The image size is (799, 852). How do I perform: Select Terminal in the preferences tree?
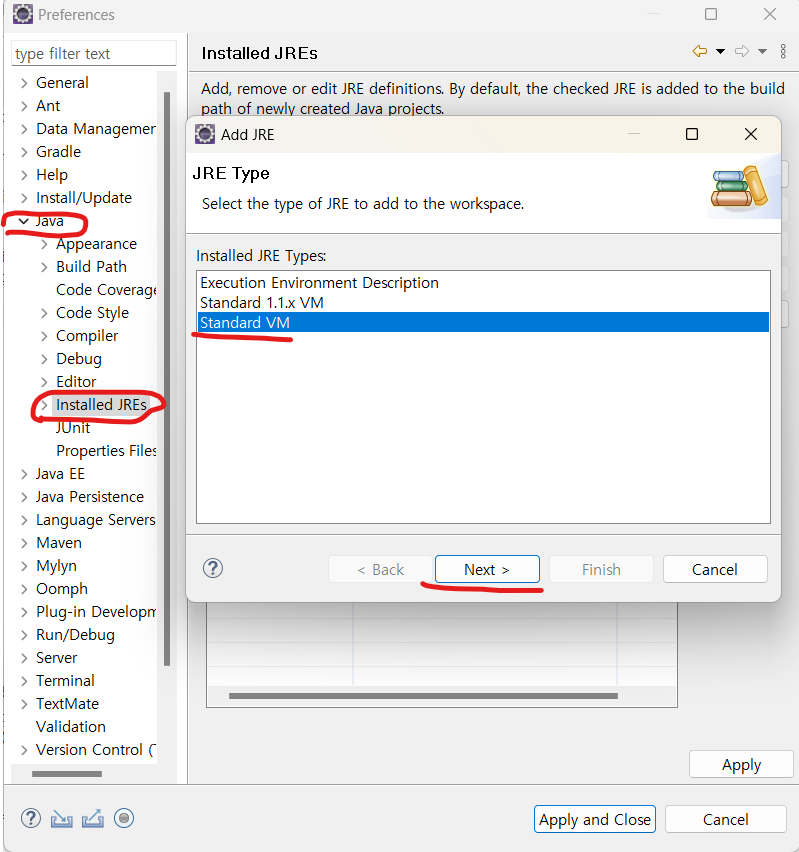click(x=65, y=681)
